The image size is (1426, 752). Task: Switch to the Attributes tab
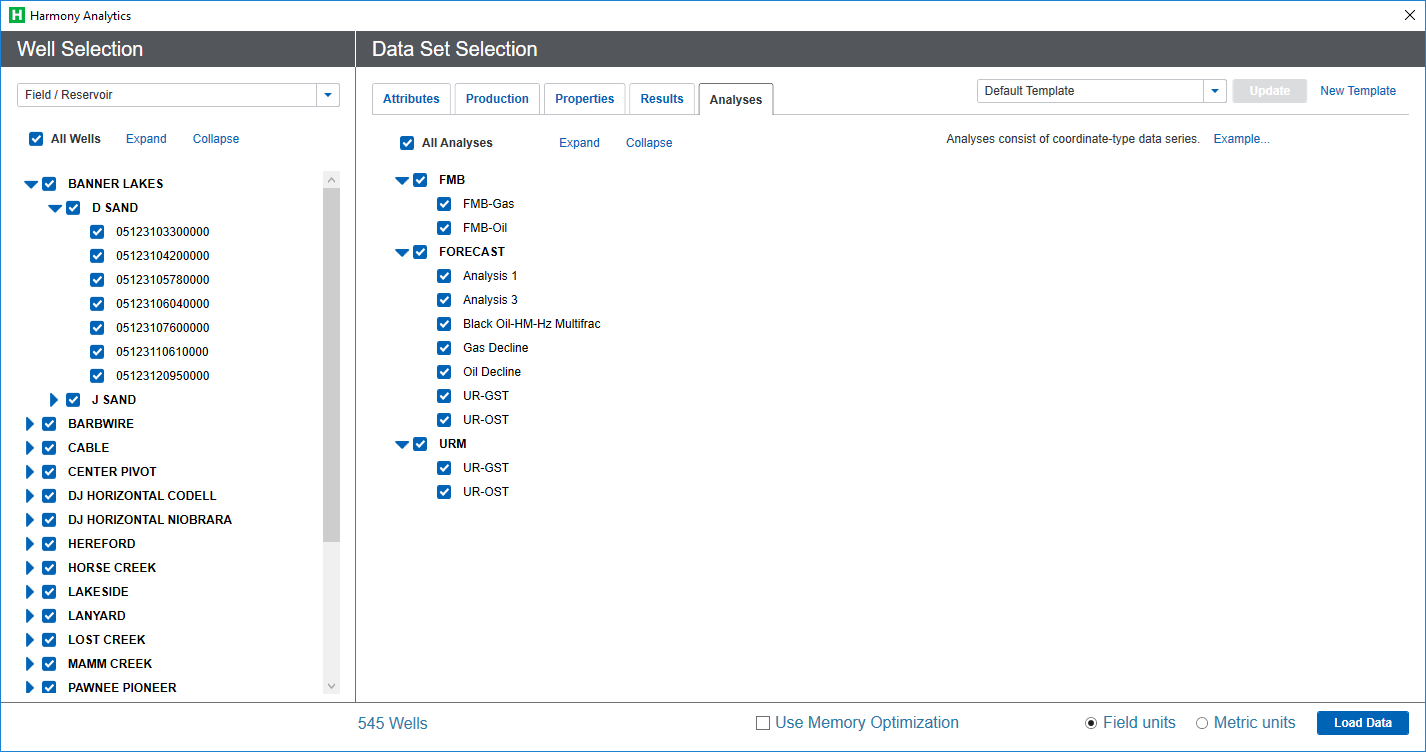(411, 99)
